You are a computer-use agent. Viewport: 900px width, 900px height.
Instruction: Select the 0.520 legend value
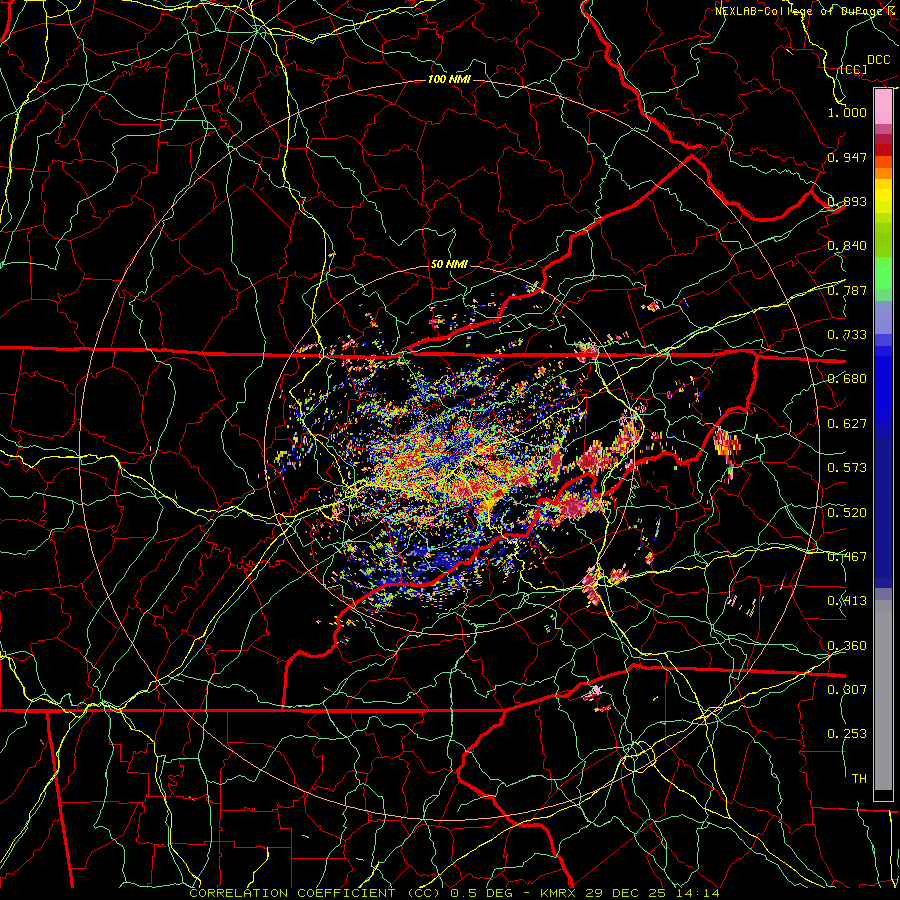(x=847, y=513)
